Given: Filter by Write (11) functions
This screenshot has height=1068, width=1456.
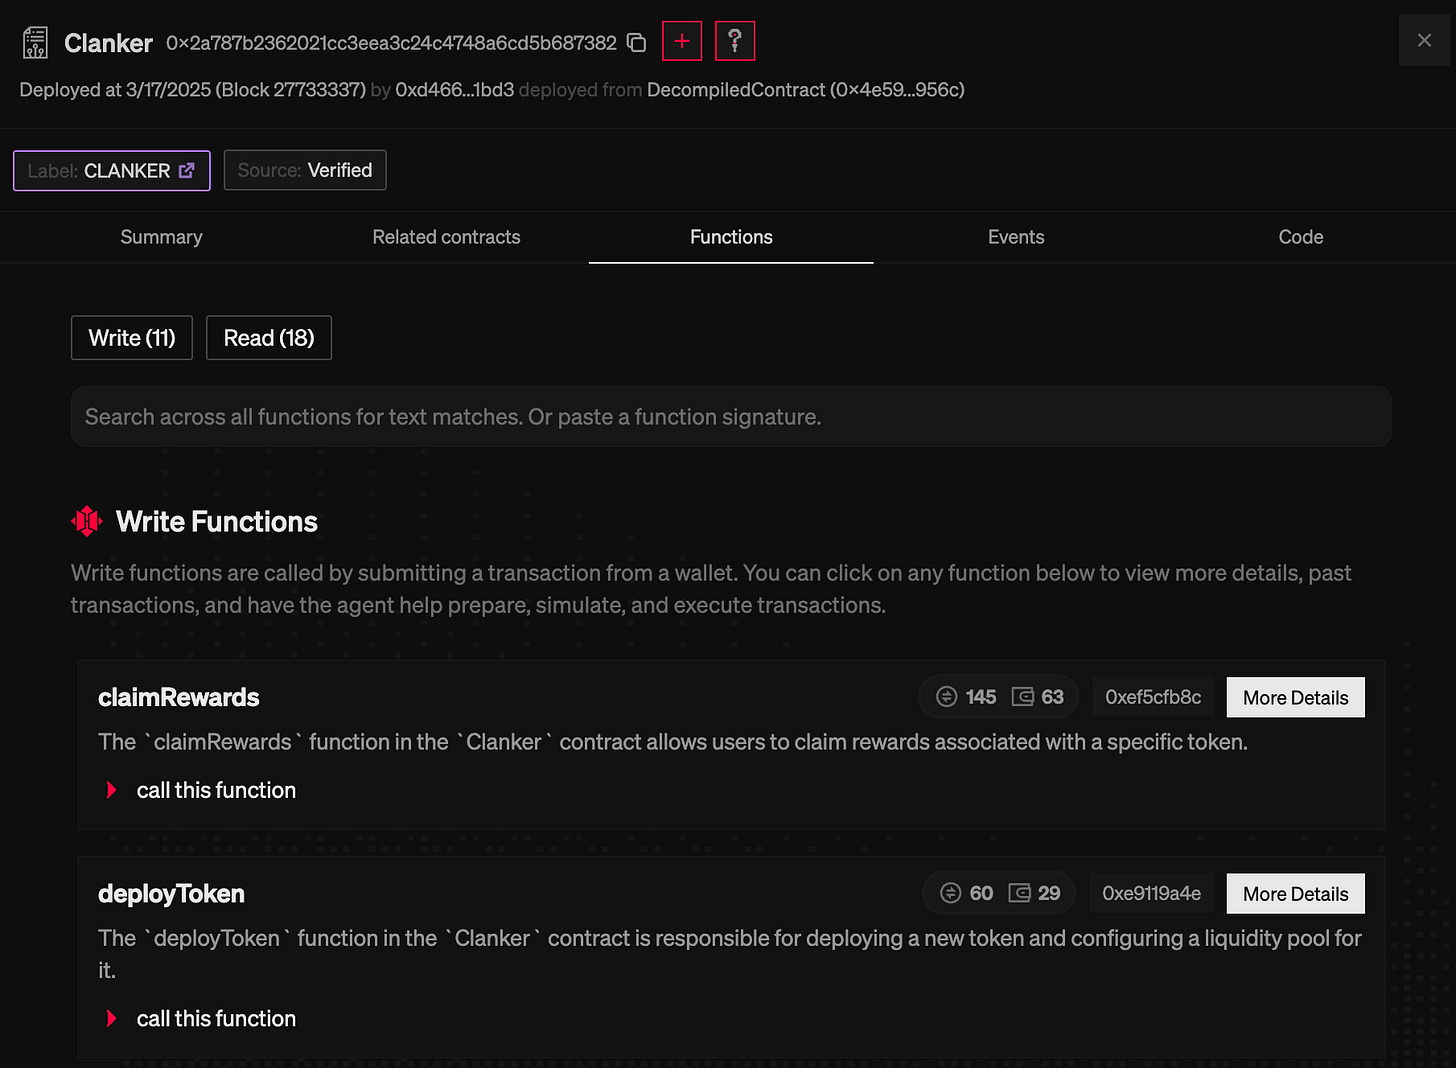Looking at the screenshot, I should pyautogui.click(x=132, y=338).
